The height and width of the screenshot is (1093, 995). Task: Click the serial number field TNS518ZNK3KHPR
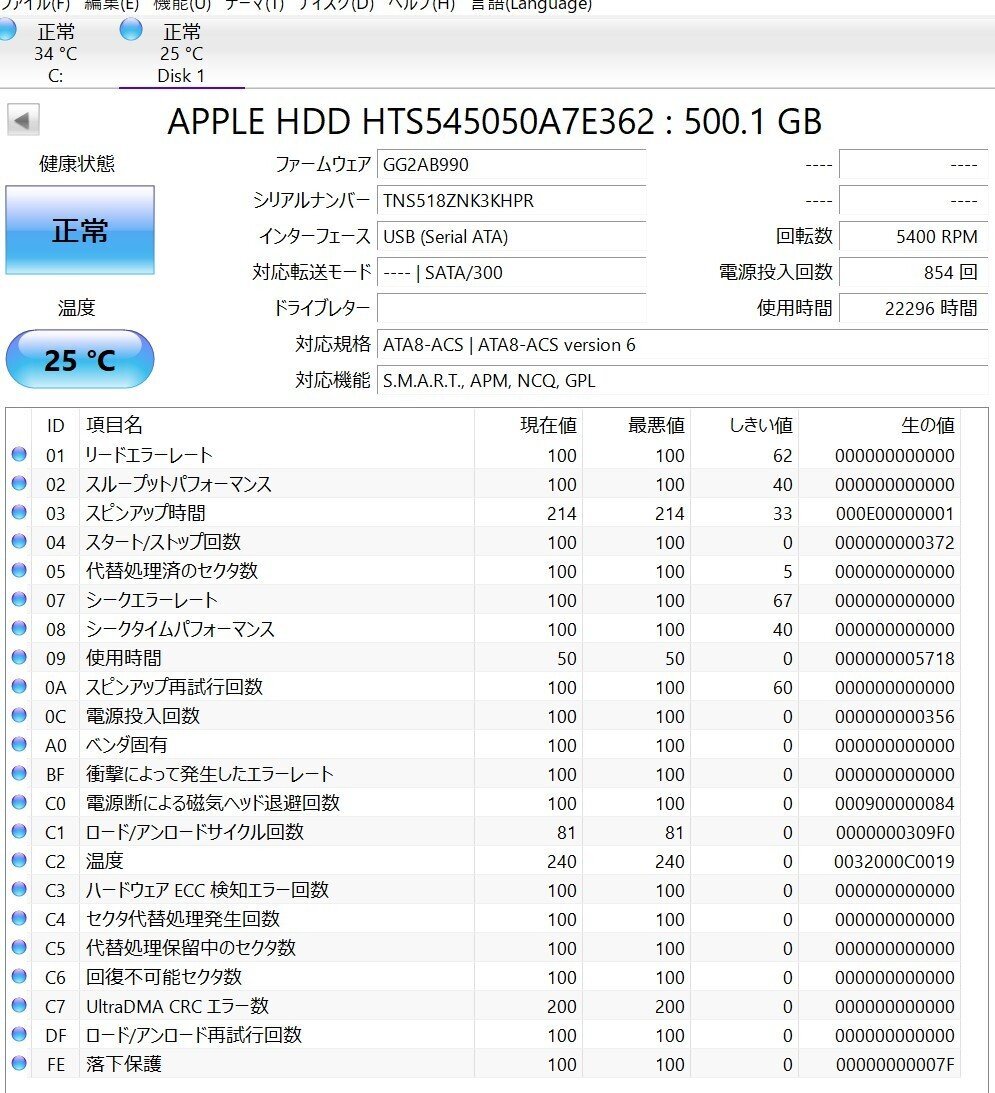511,201
